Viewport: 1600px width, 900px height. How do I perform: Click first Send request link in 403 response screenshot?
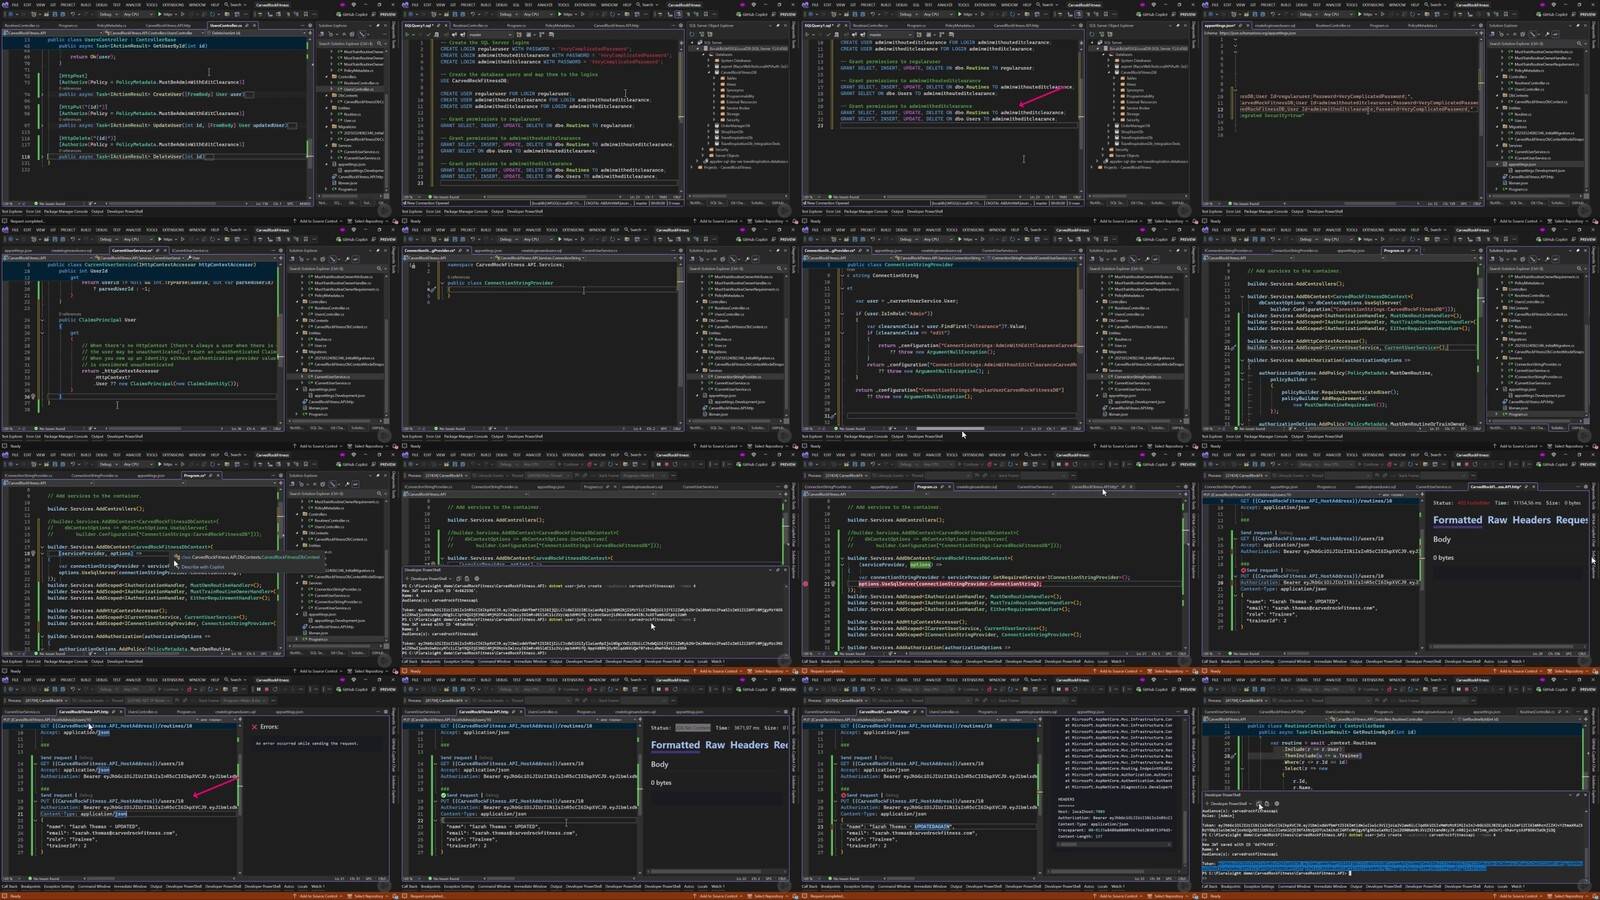coord(1256,532)
